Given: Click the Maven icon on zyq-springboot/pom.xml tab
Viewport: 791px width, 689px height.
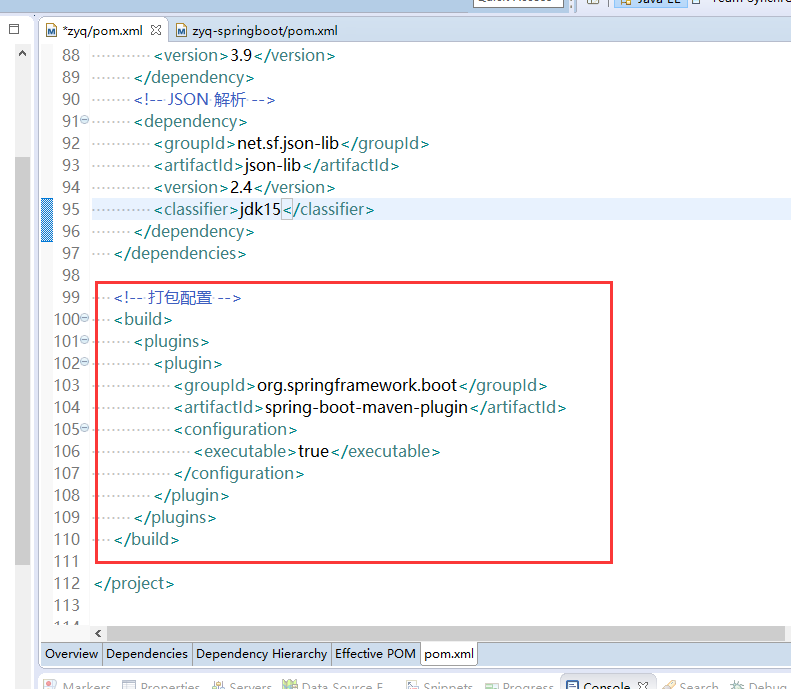Looking at the screenshot, I should click(x=181, y=31).
